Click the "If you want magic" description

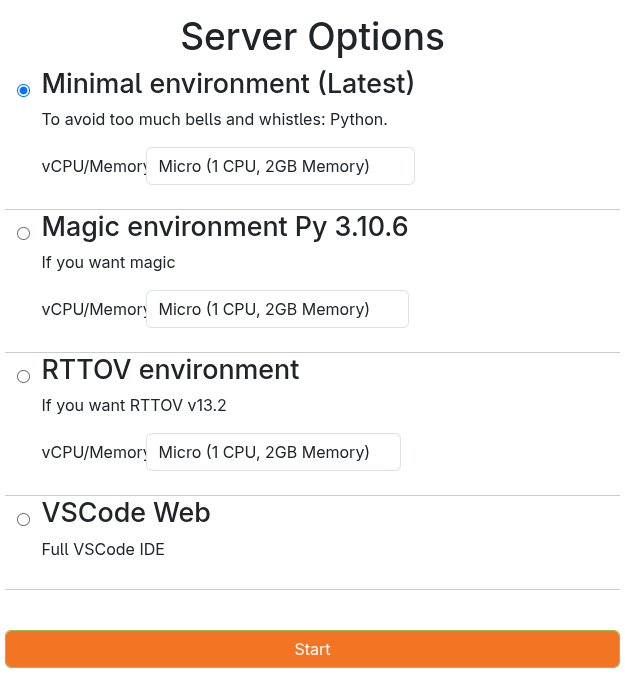[108, 263]
